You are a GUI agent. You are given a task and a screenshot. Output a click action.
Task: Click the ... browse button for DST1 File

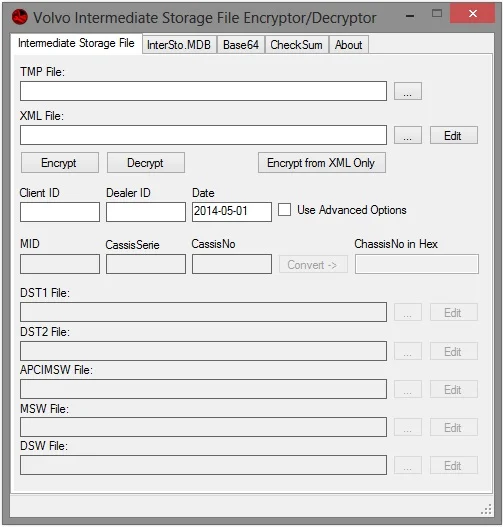tap(408, 312)
